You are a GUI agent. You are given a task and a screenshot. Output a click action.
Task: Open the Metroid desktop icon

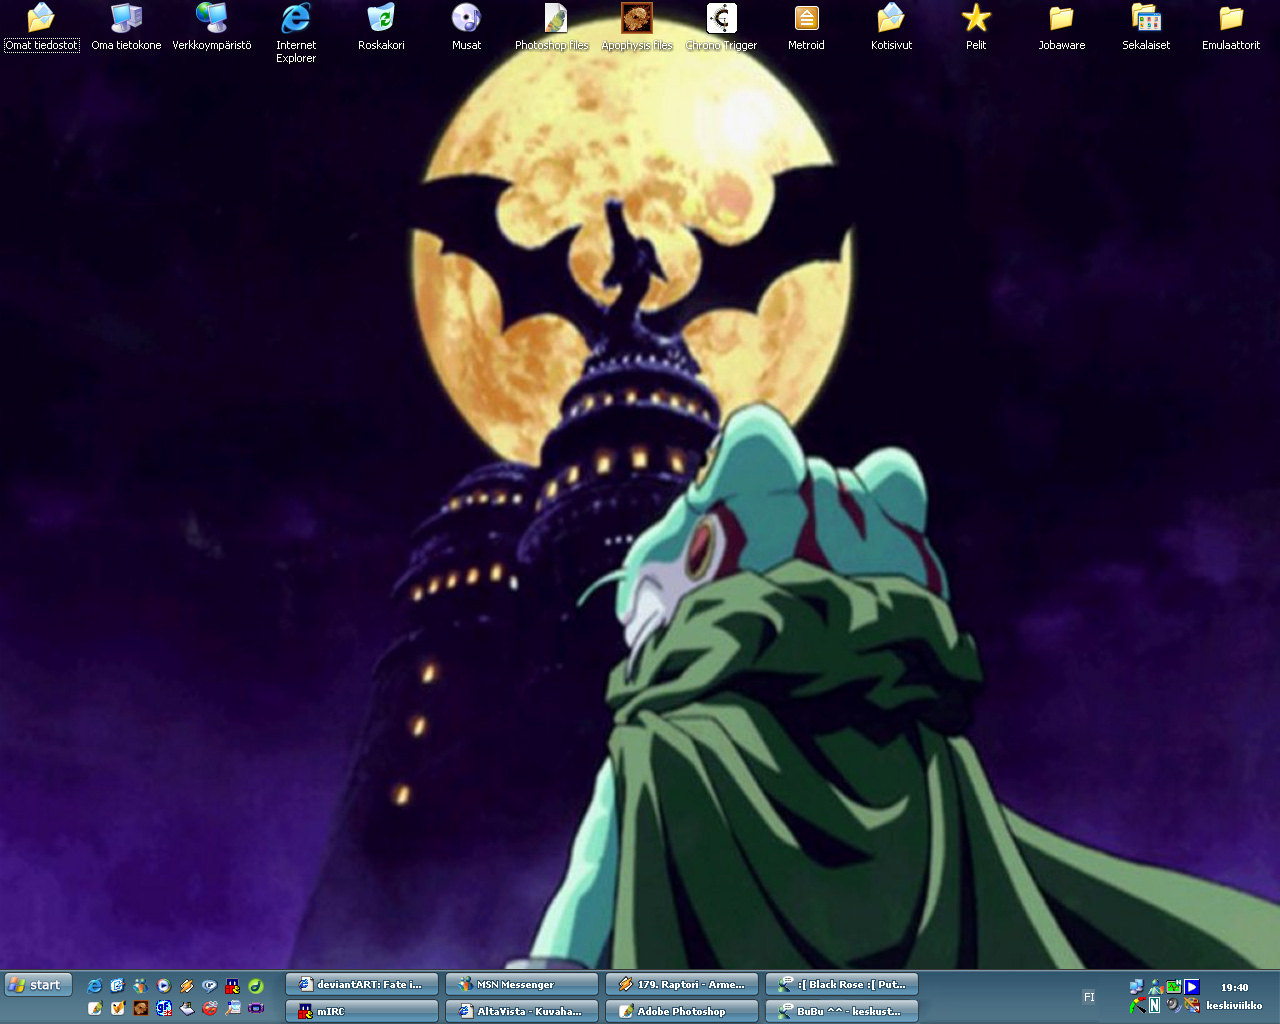(806, 28)
